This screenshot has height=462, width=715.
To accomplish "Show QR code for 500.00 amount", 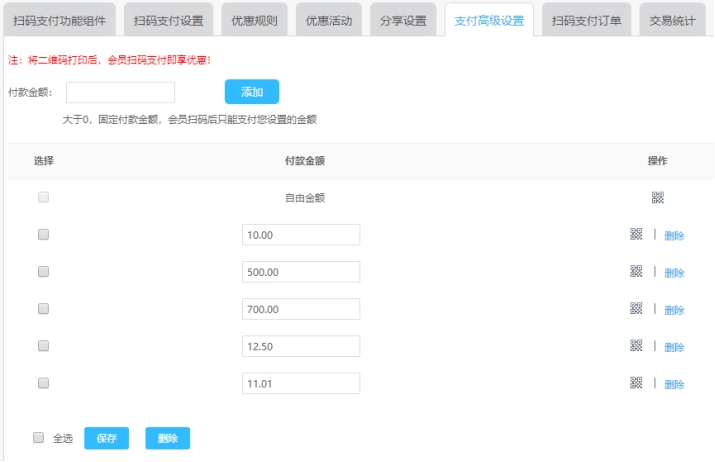I will (636, 271).
